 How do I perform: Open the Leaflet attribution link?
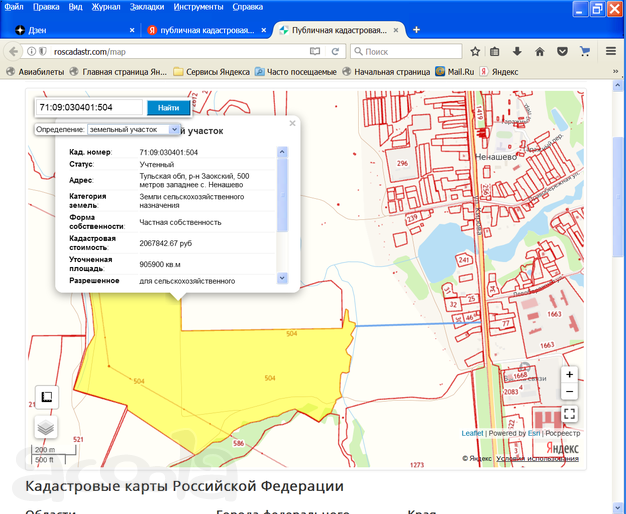pyautogui.click(x=472, y=433)
